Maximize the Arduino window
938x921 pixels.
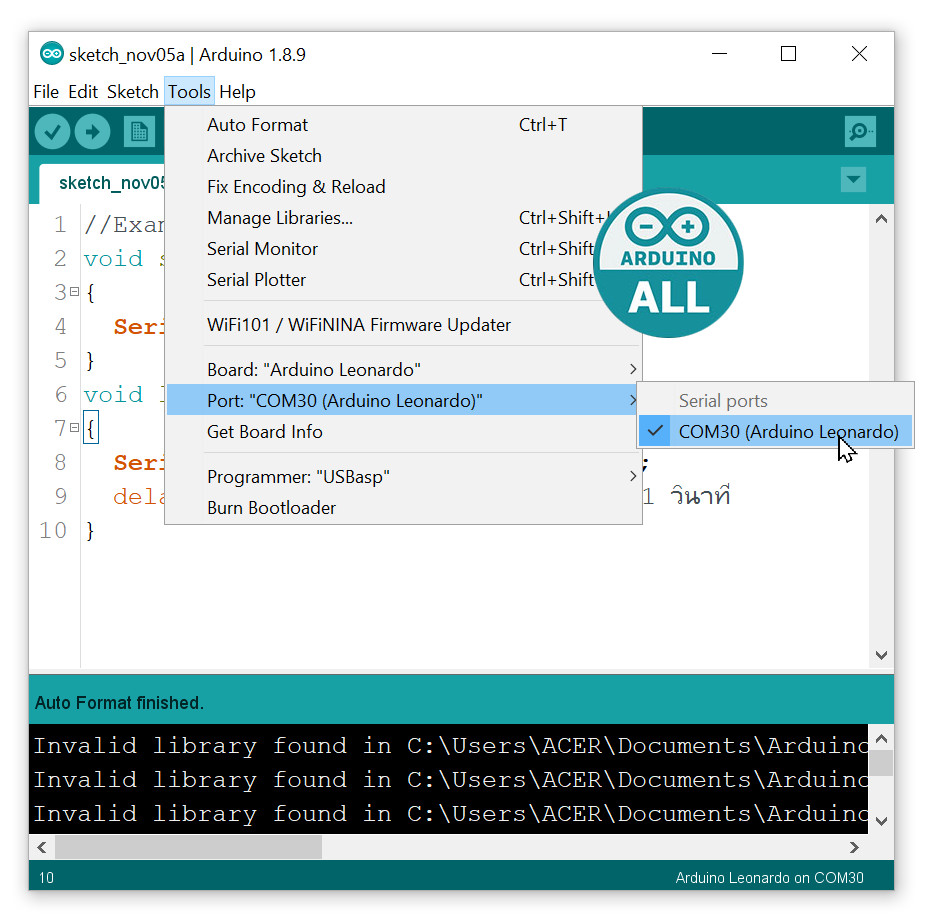[x=788, y=54]
